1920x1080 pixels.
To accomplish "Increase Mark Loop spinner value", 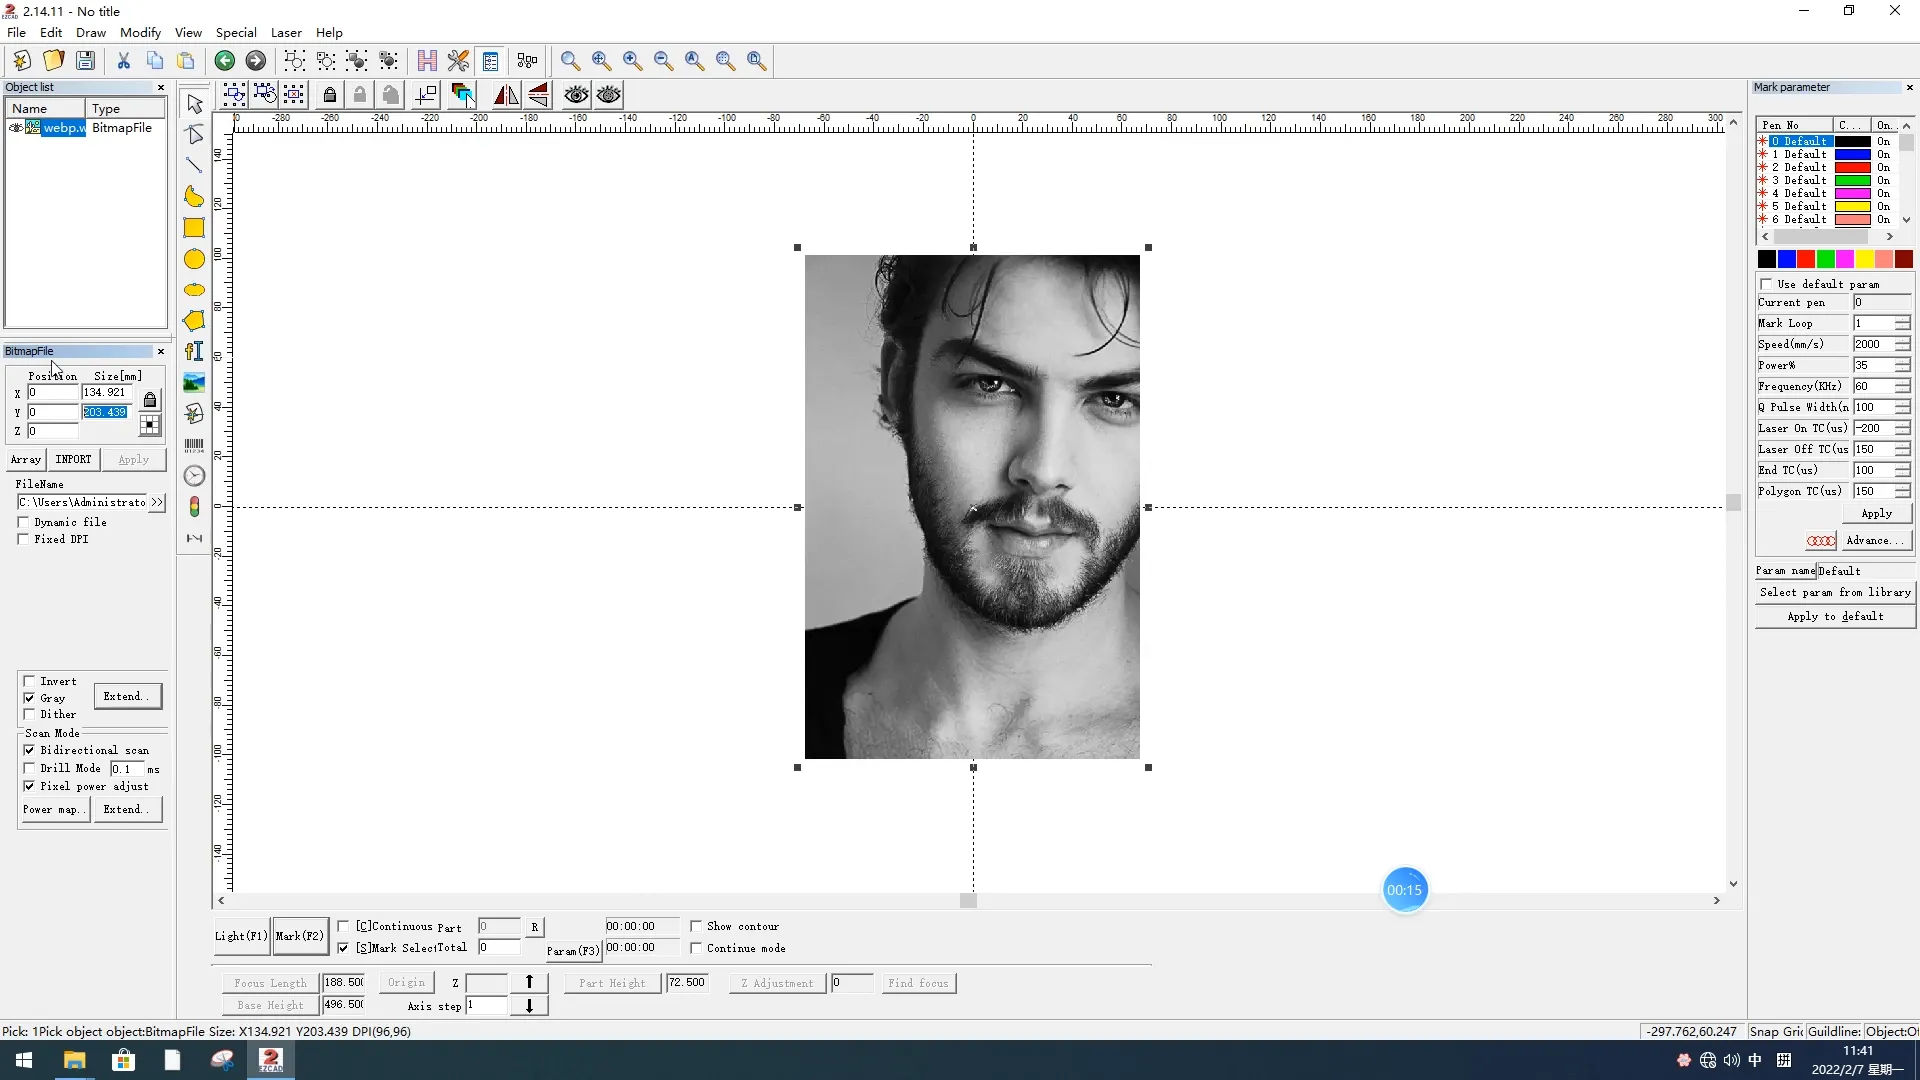I will tap(1902, 319).
